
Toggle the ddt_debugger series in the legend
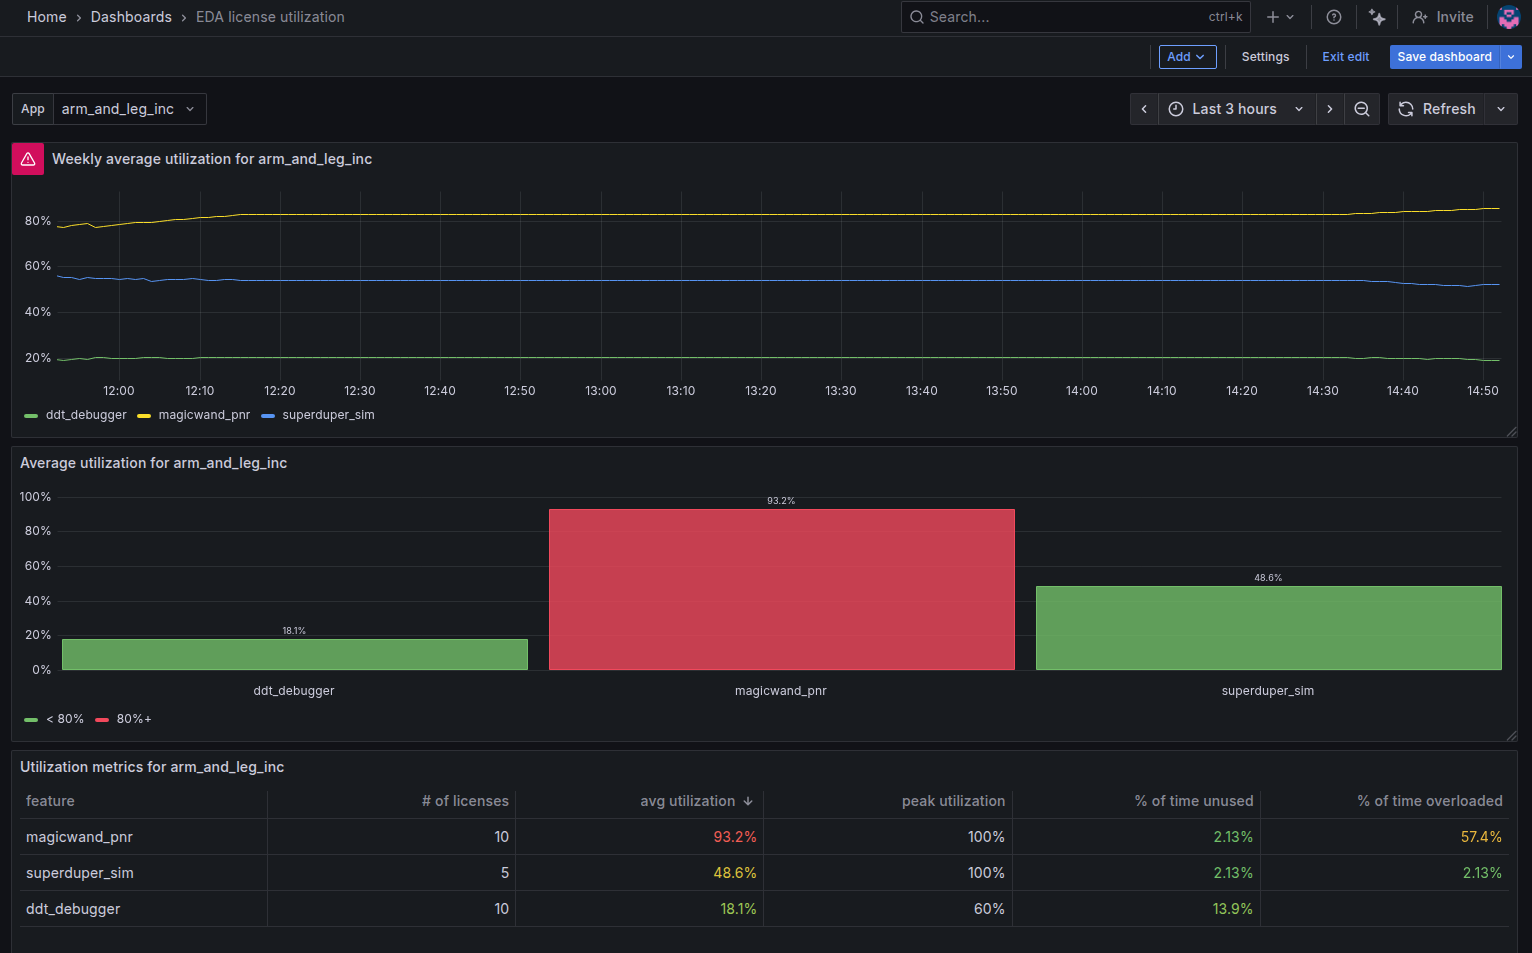point(86,415)
